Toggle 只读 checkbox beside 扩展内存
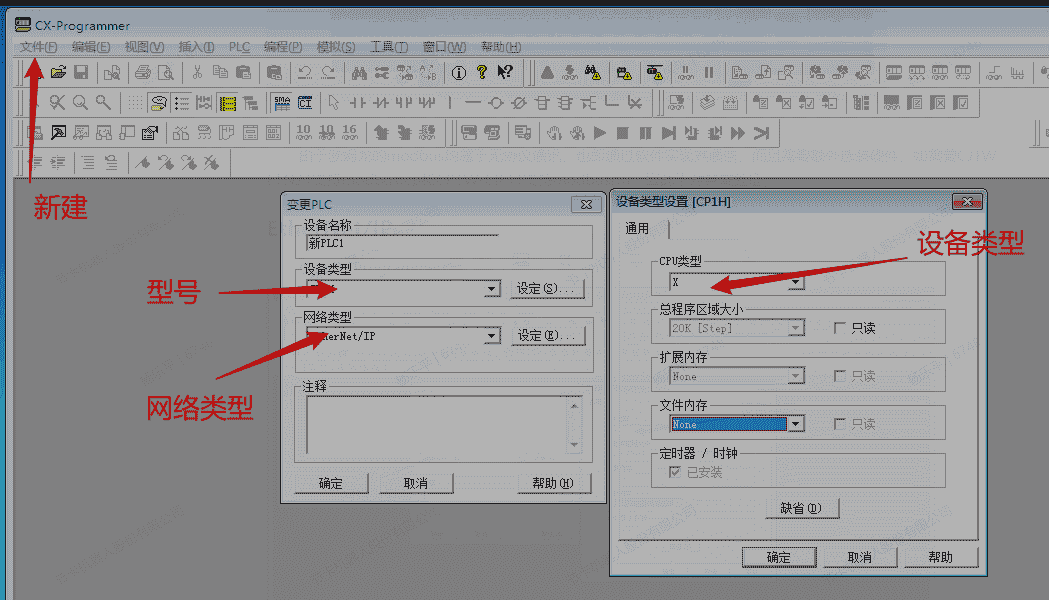Viewport: 1049px width, 600px height. pos(840,376)
